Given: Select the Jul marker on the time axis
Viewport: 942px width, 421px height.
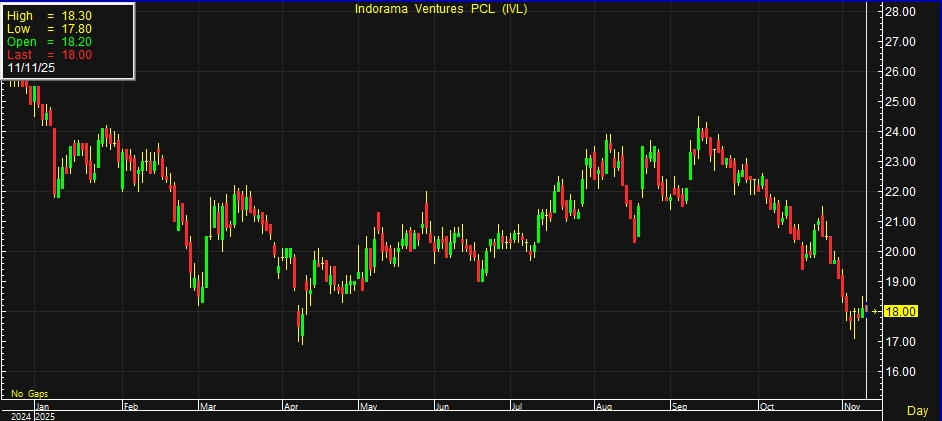Looking at the screenshot, I should click(517, 407).
